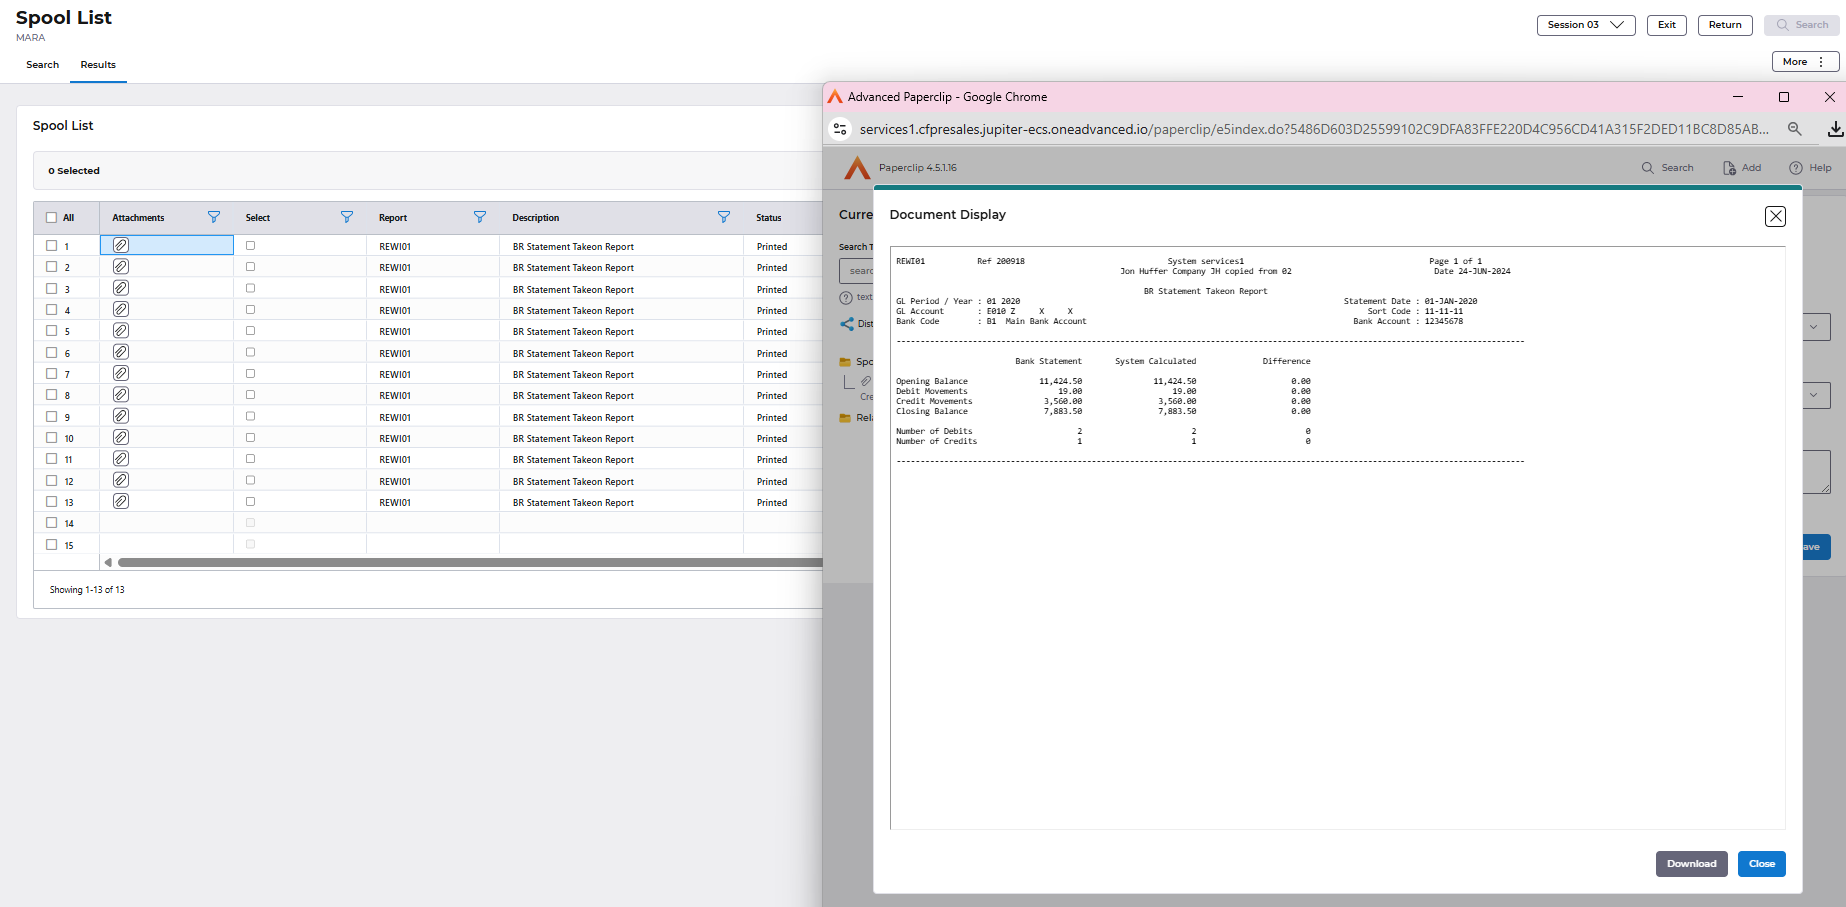Open the More options menu
The width and height of the screenshot is (1846, 907).
(x=1804, y=62)
